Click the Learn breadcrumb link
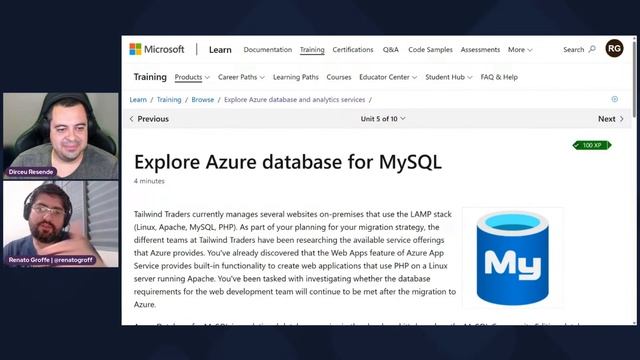Image resolution: width=640 pixels, height=360 pixels. click(x=138, y=100)
